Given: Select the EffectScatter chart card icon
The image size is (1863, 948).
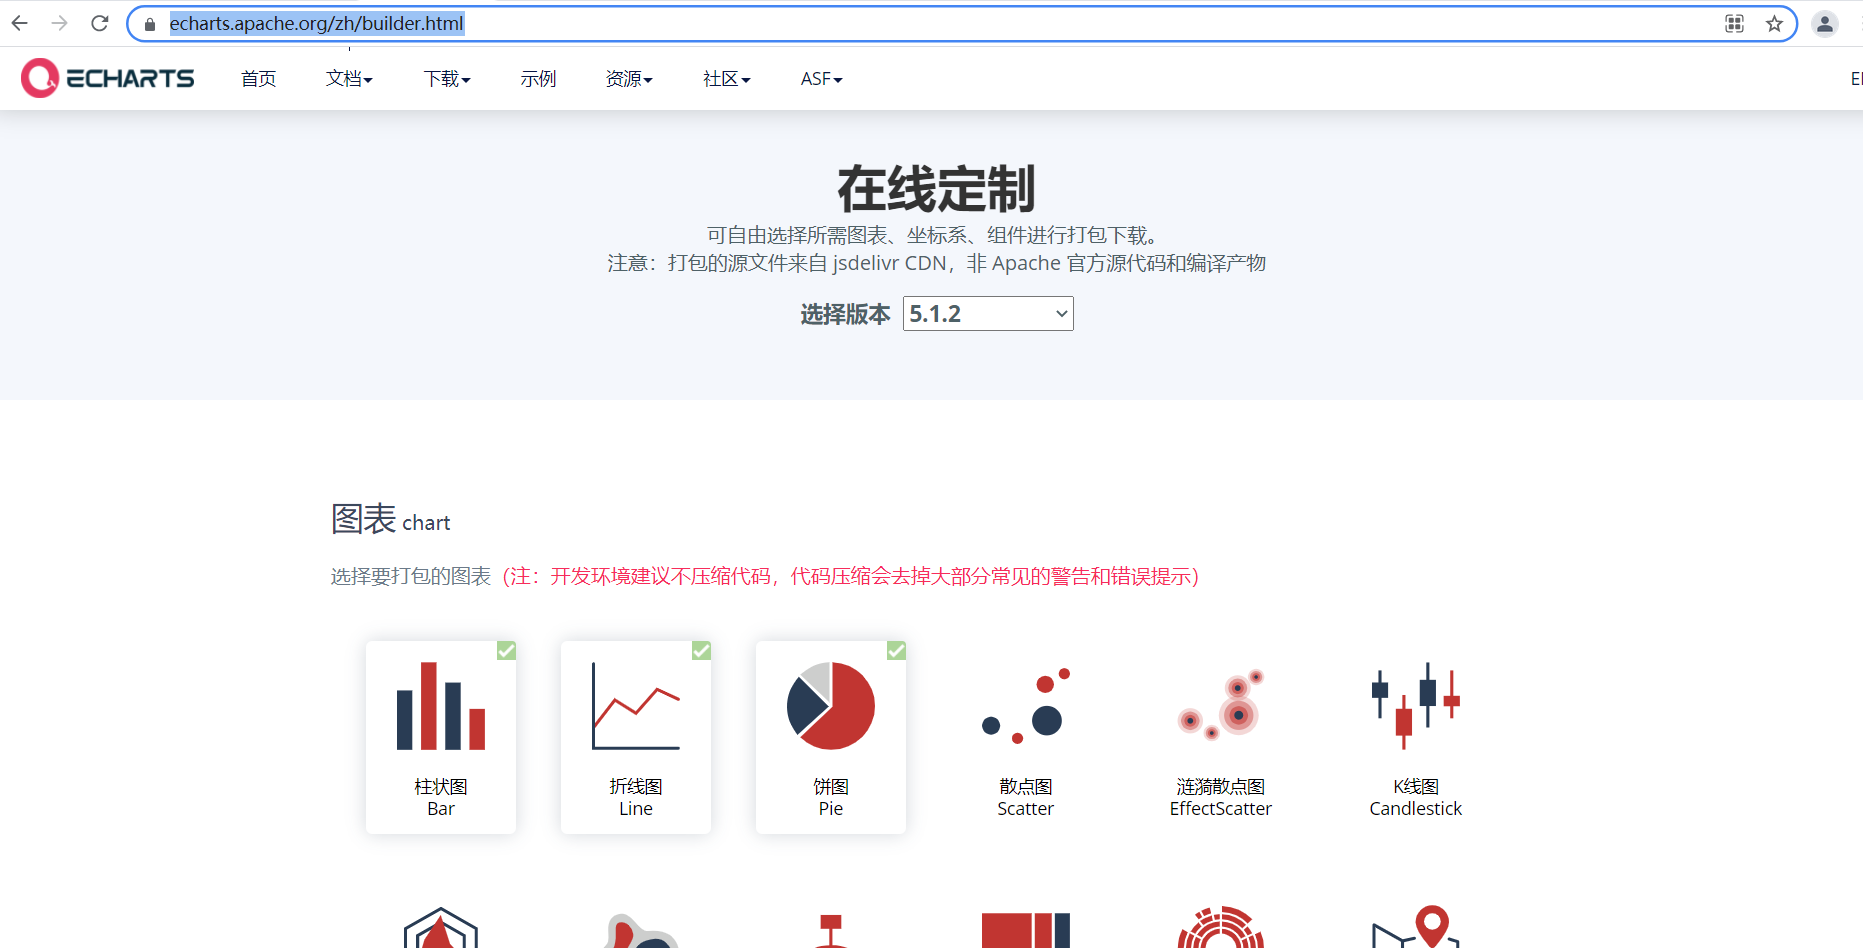Looking at the screenshot, I should 1220,706.
